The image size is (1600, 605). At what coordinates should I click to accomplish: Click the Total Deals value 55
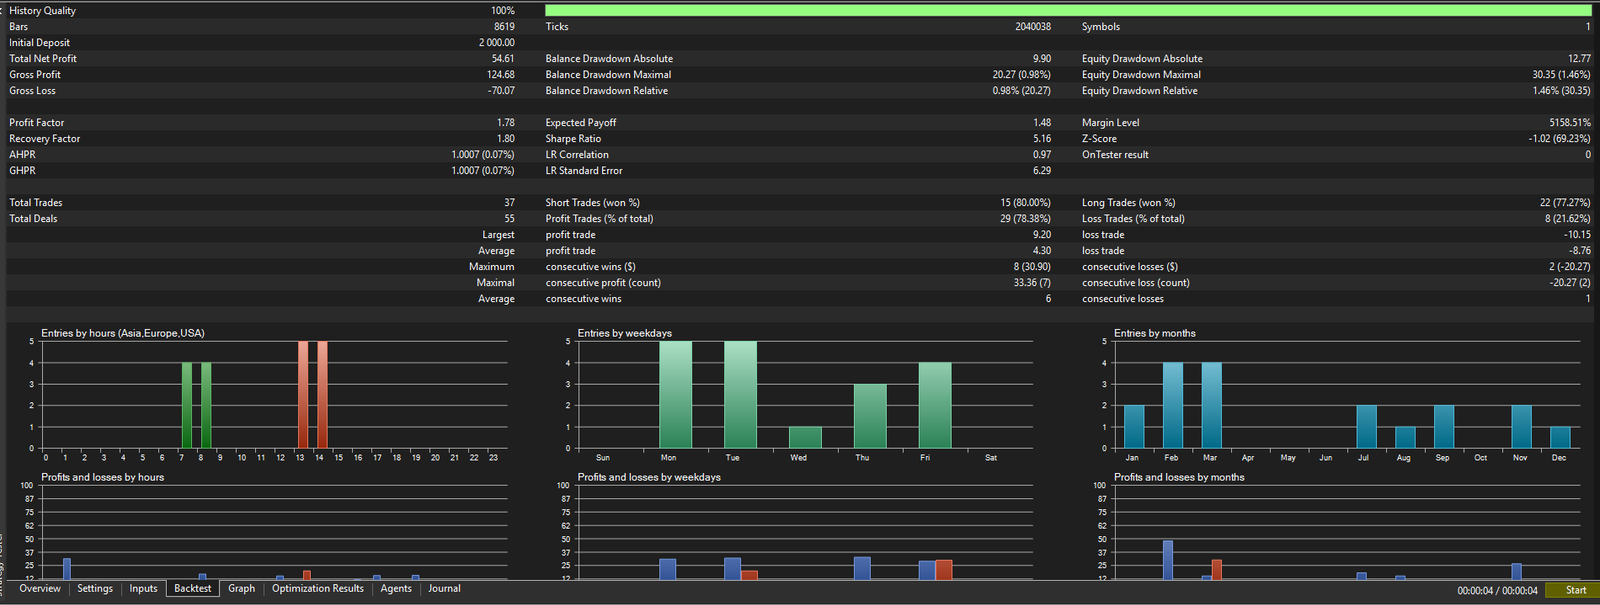[x=509, y=219]
